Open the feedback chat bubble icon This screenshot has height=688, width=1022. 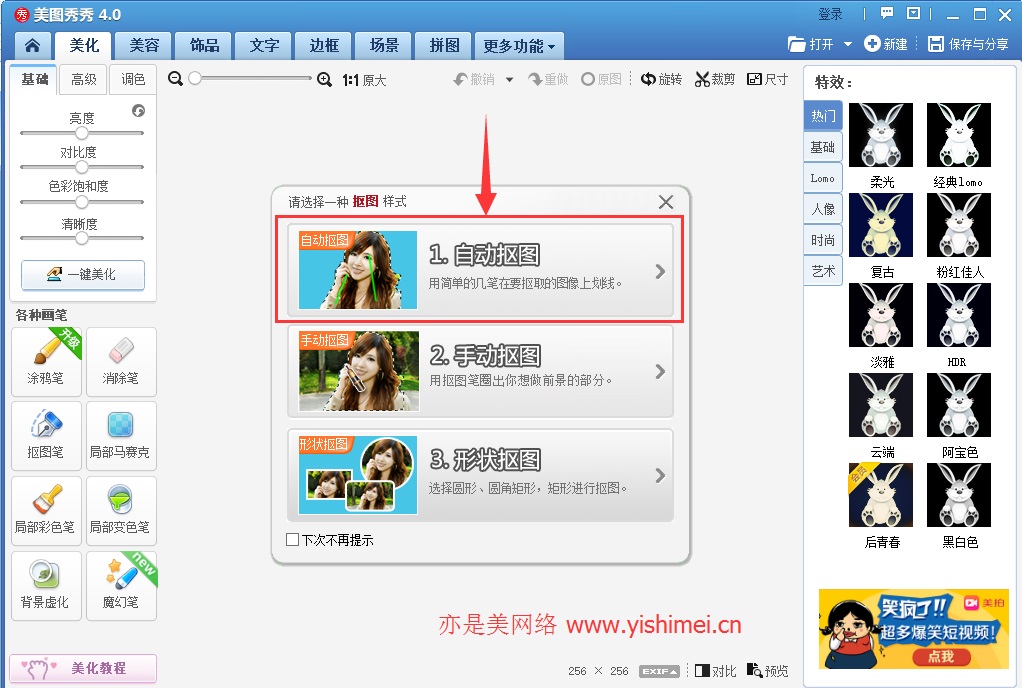(x=886, y=14)
